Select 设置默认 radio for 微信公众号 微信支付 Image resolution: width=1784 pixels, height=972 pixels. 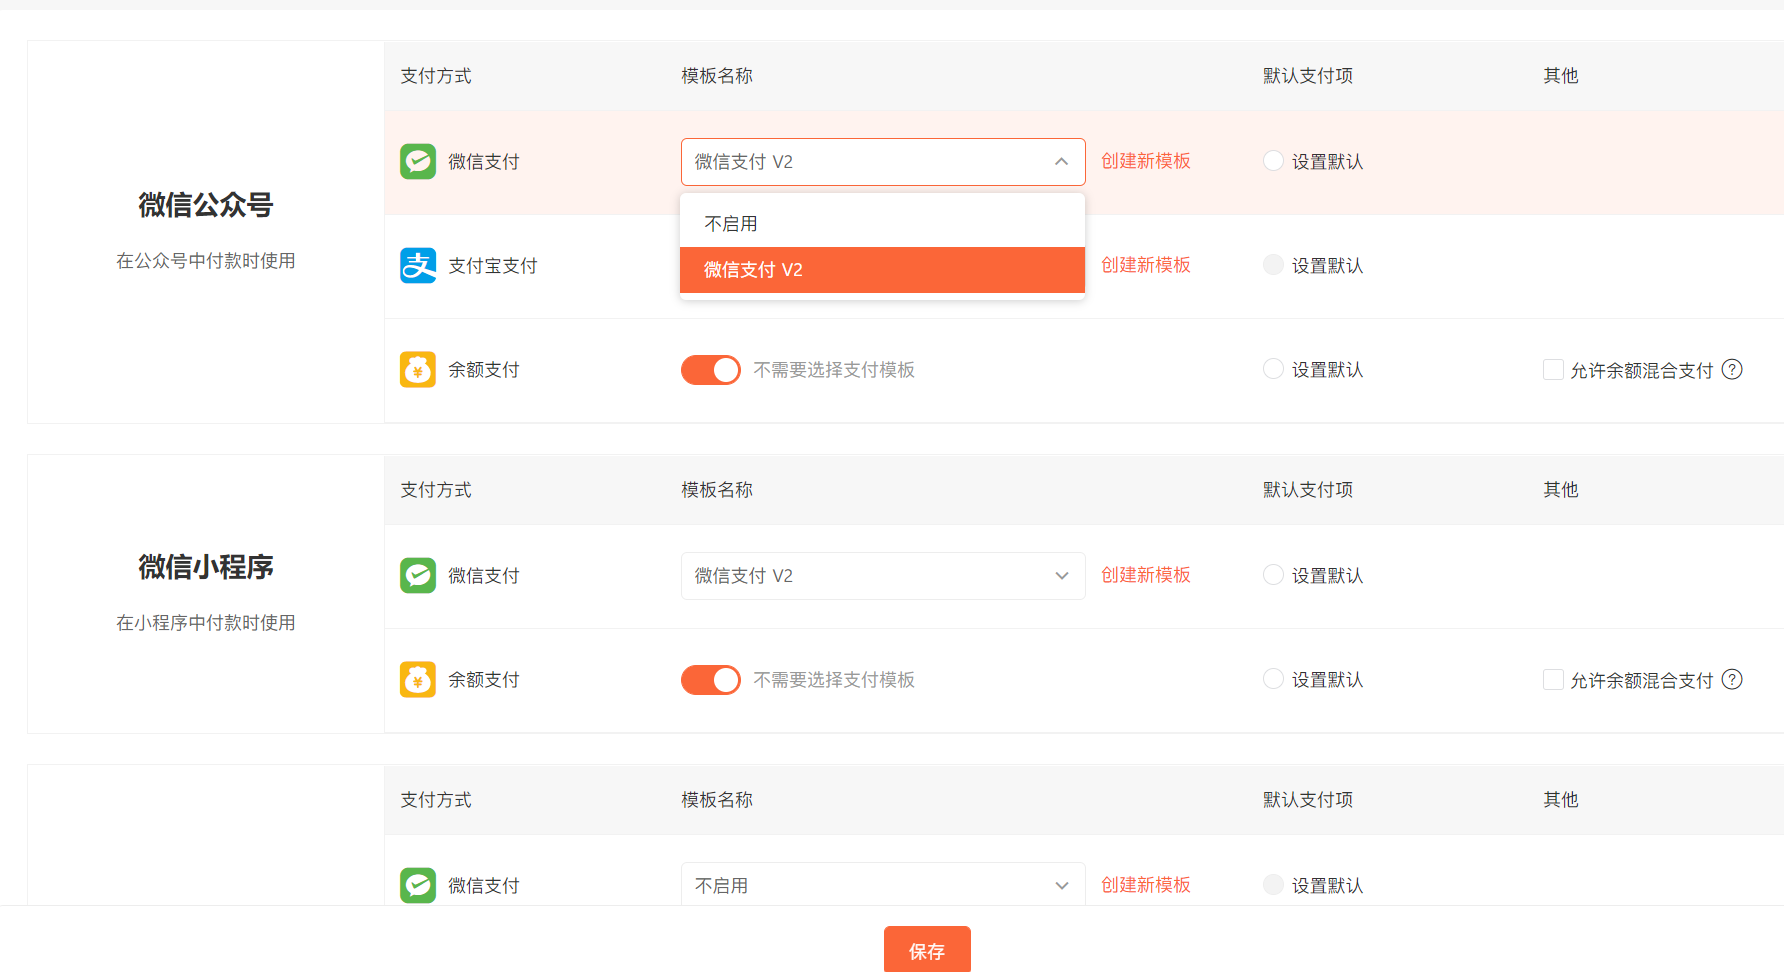coord(1273,161)
